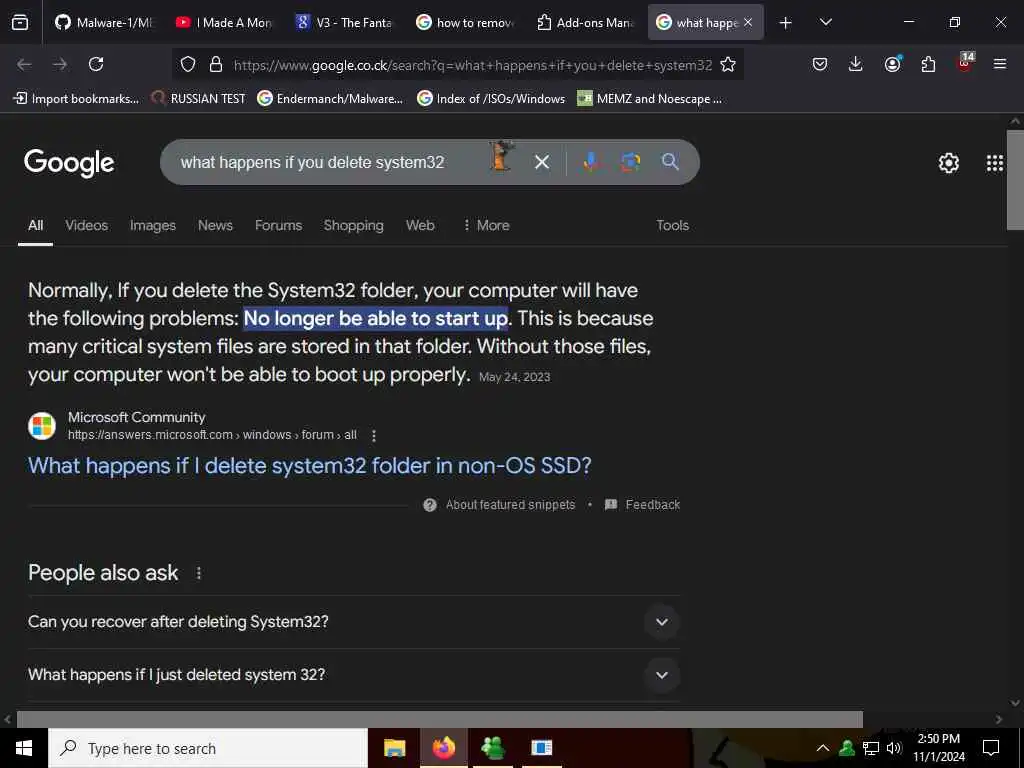Click the site padlock security icon
This screenshot has width=1024, height=768.
pos(216,64)
